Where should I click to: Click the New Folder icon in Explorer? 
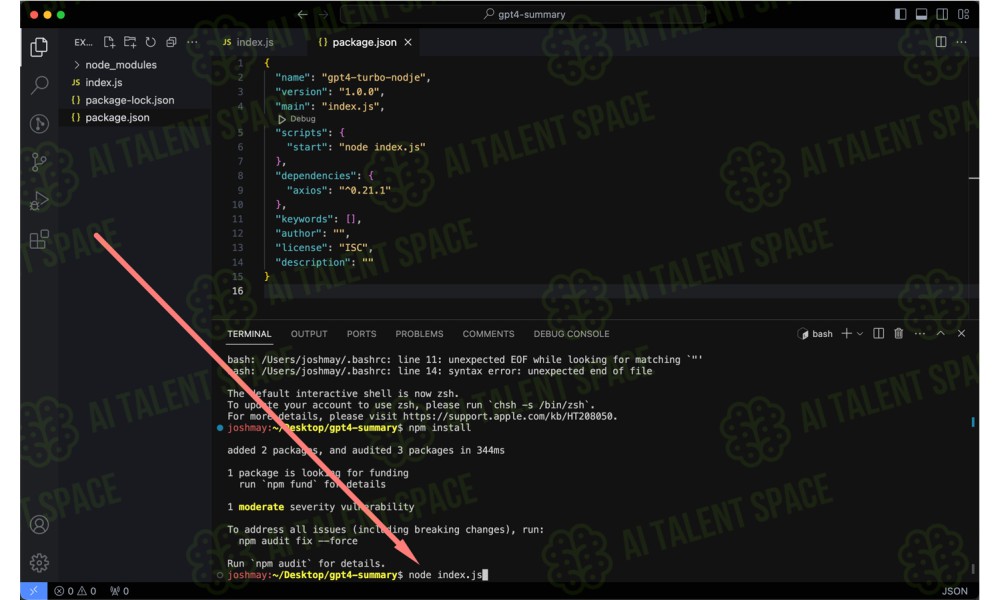[x=130, y=42]
